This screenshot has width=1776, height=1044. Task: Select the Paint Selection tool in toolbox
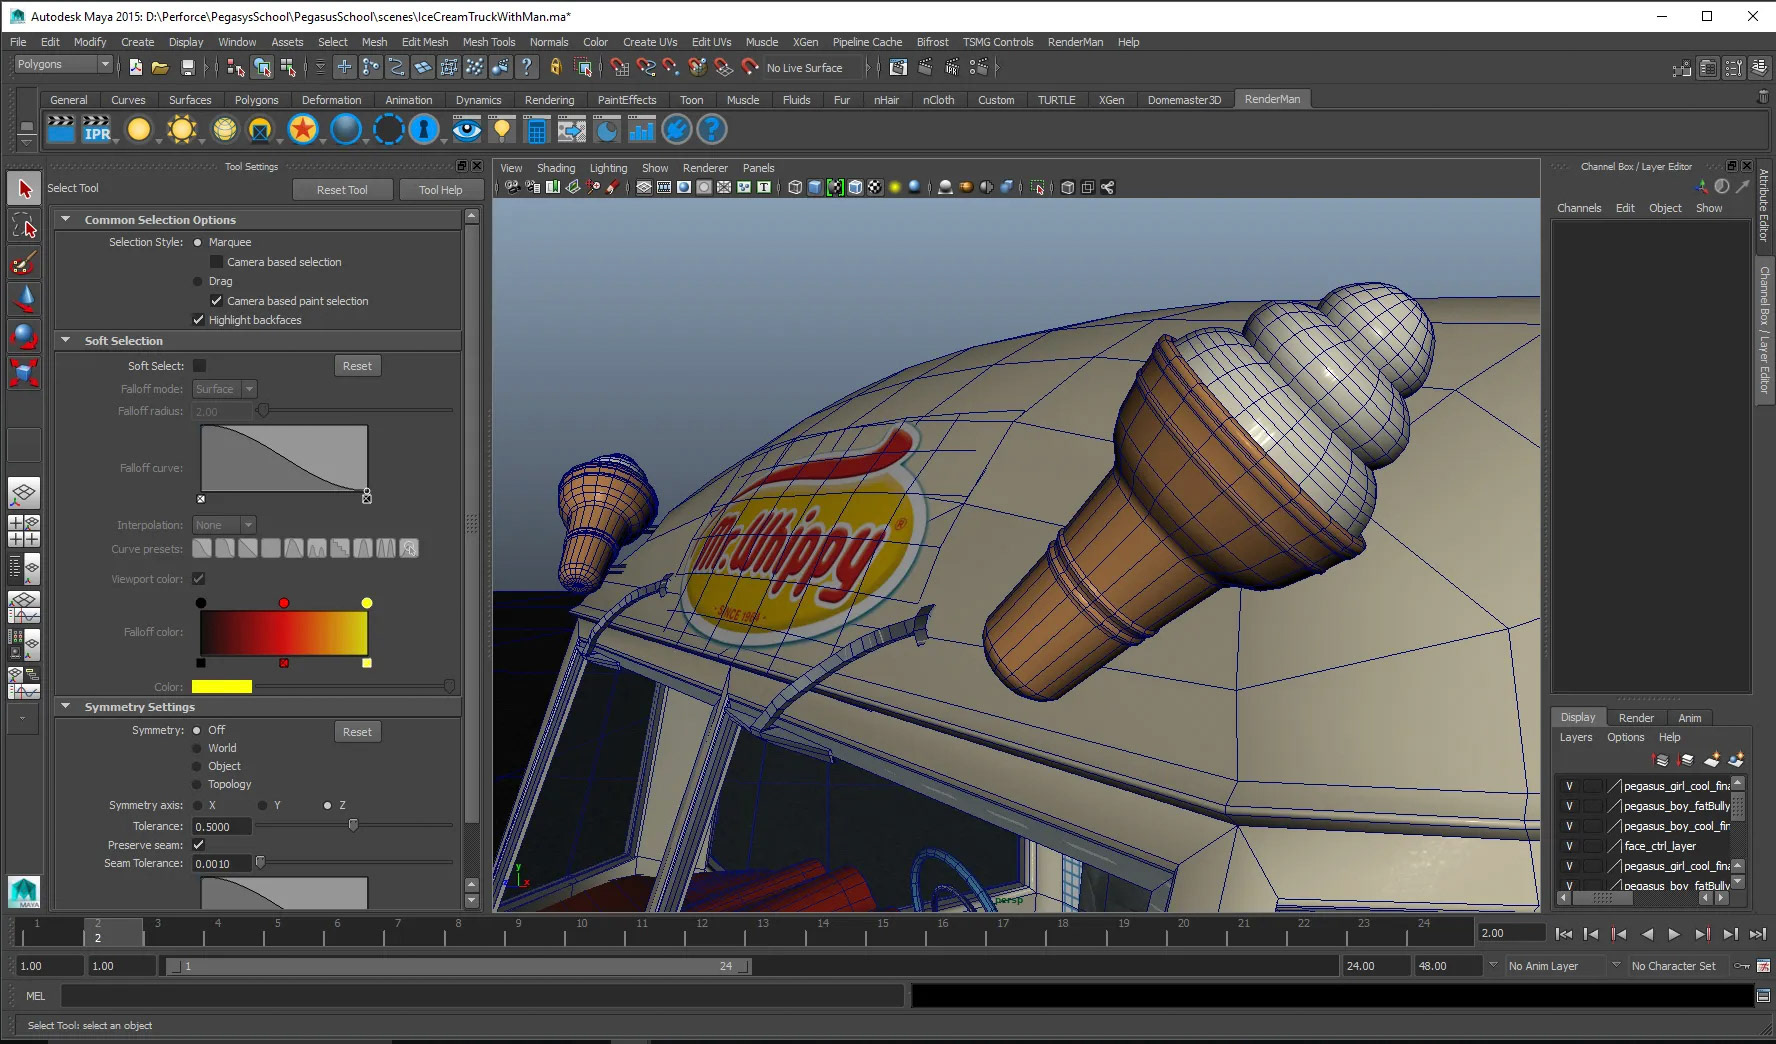pos(24,264)
